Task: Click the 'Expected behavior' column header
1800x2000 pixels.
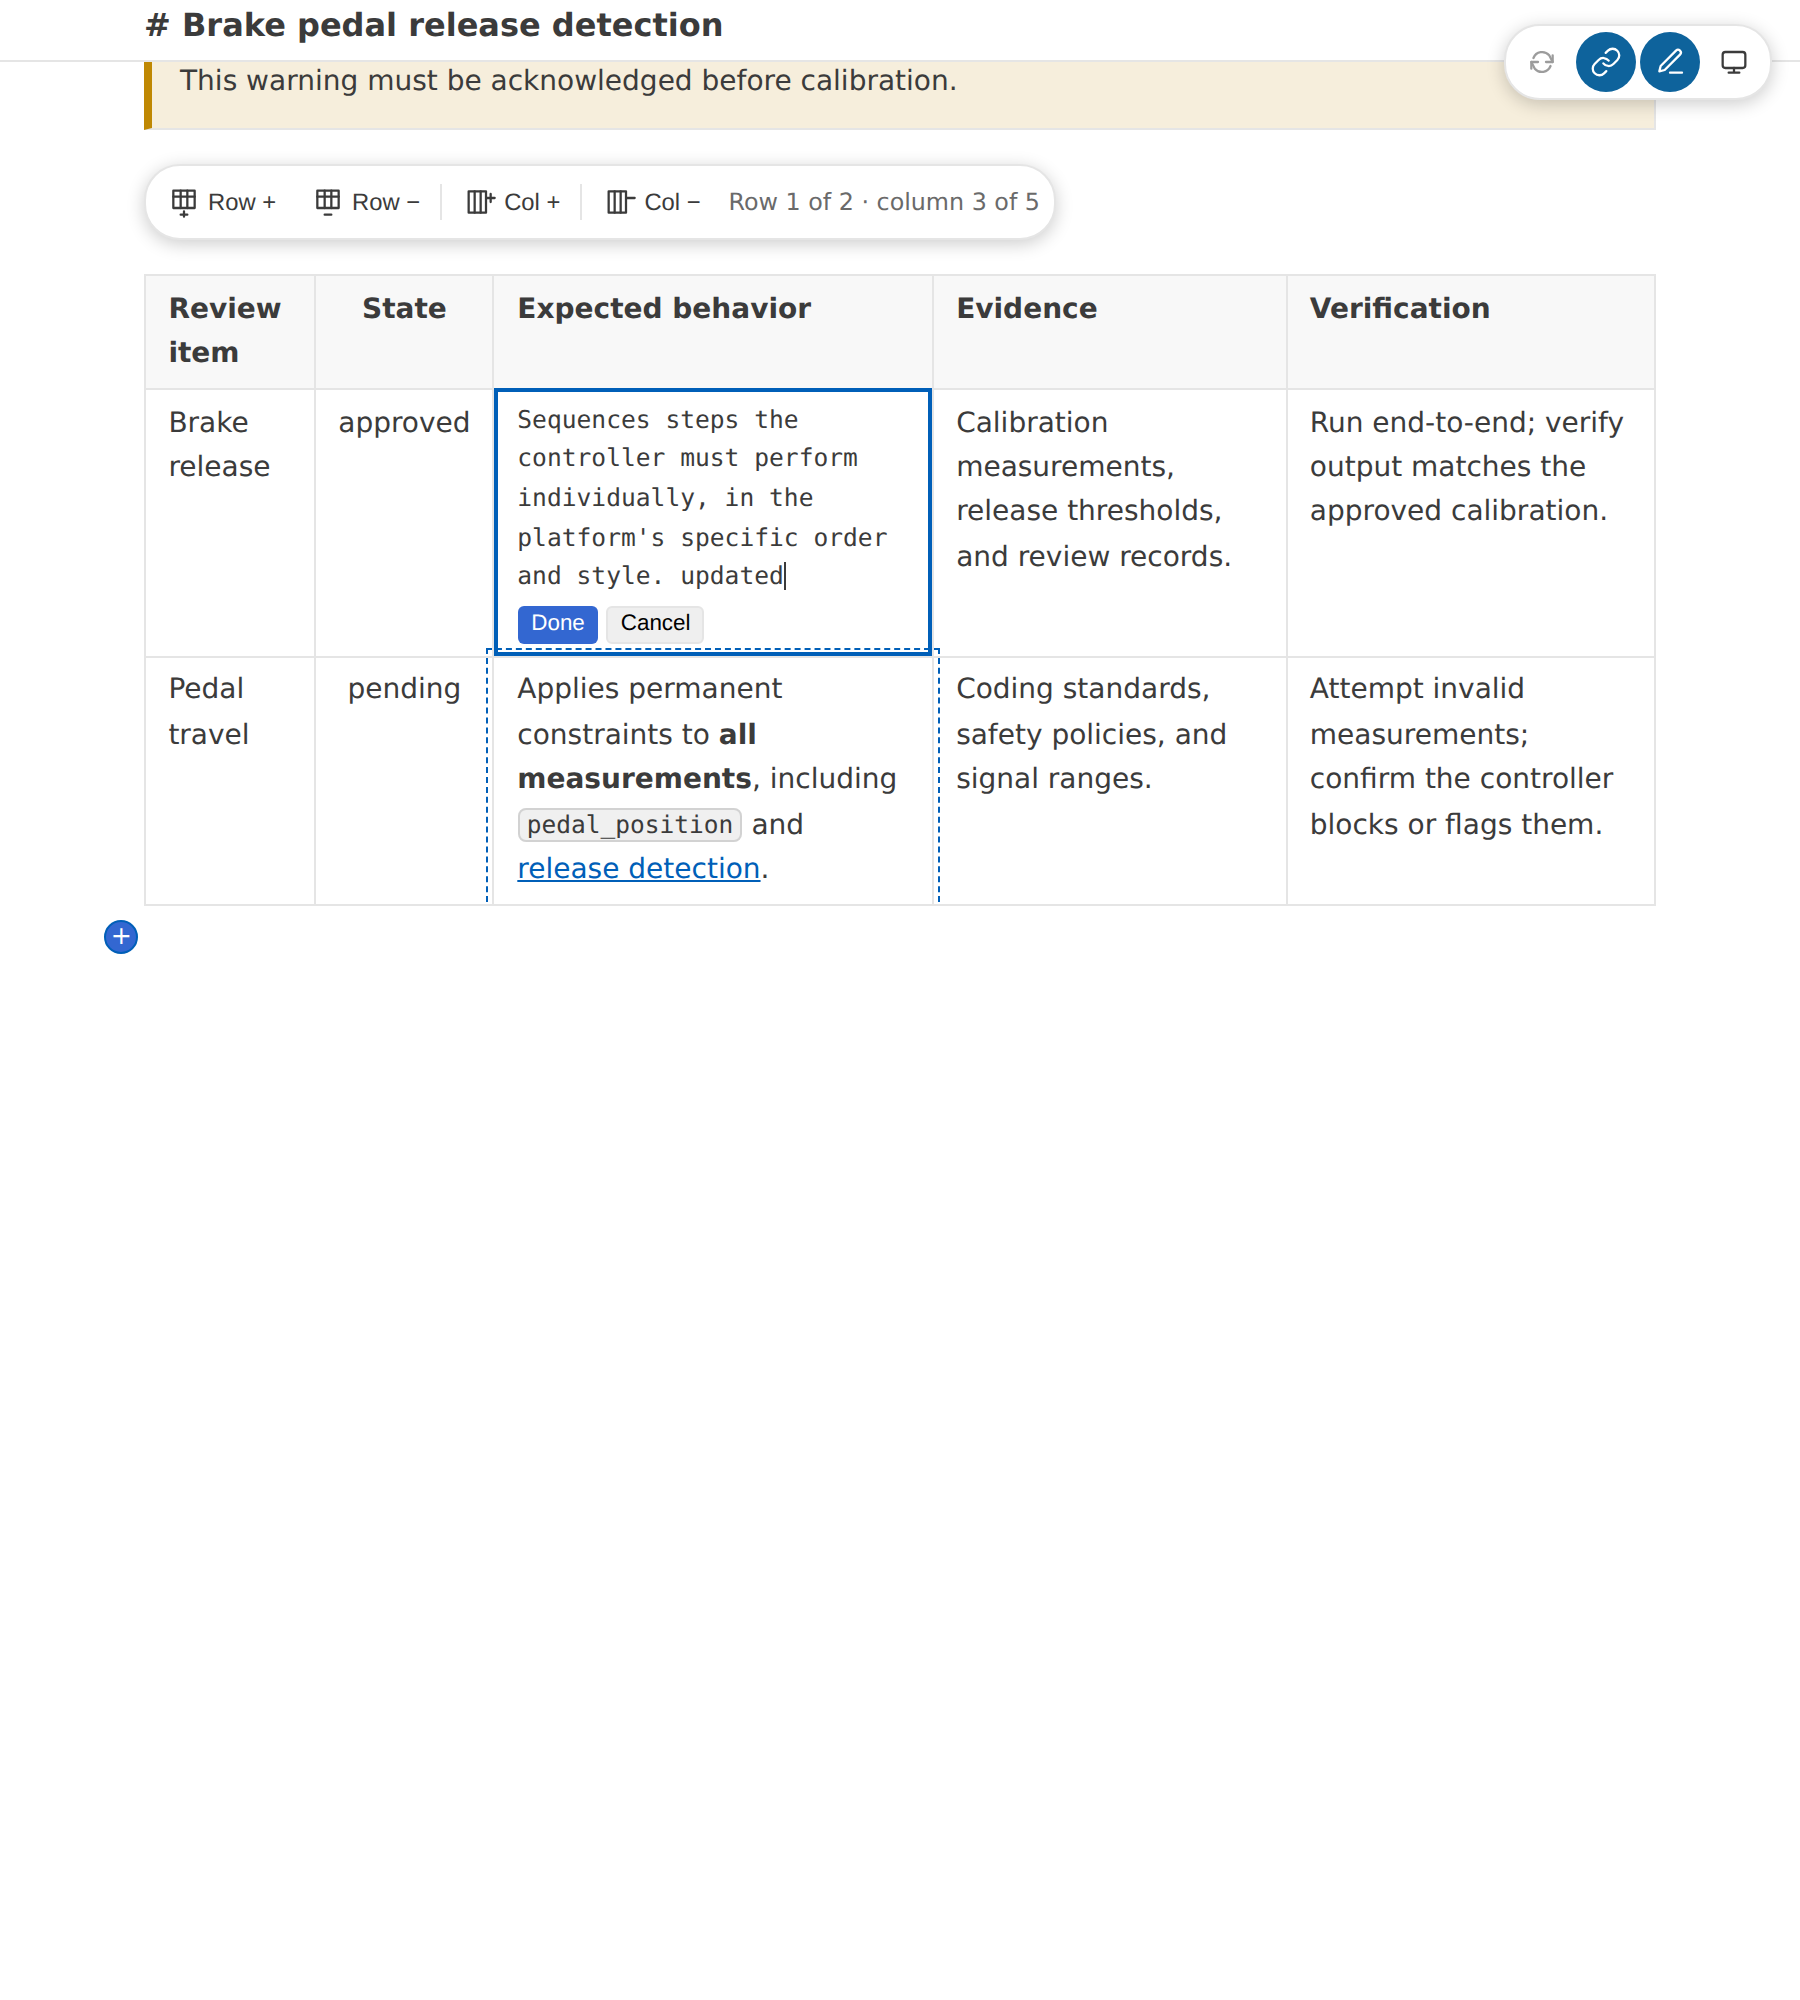Action: [713, 332]
